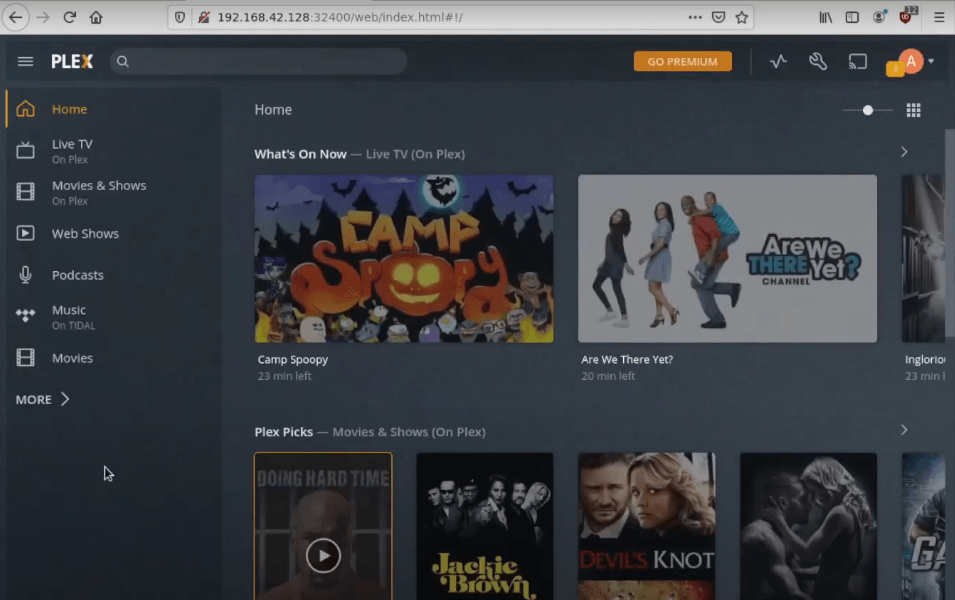Expand the Plex Picks row arrow

[x=904, y=430]
